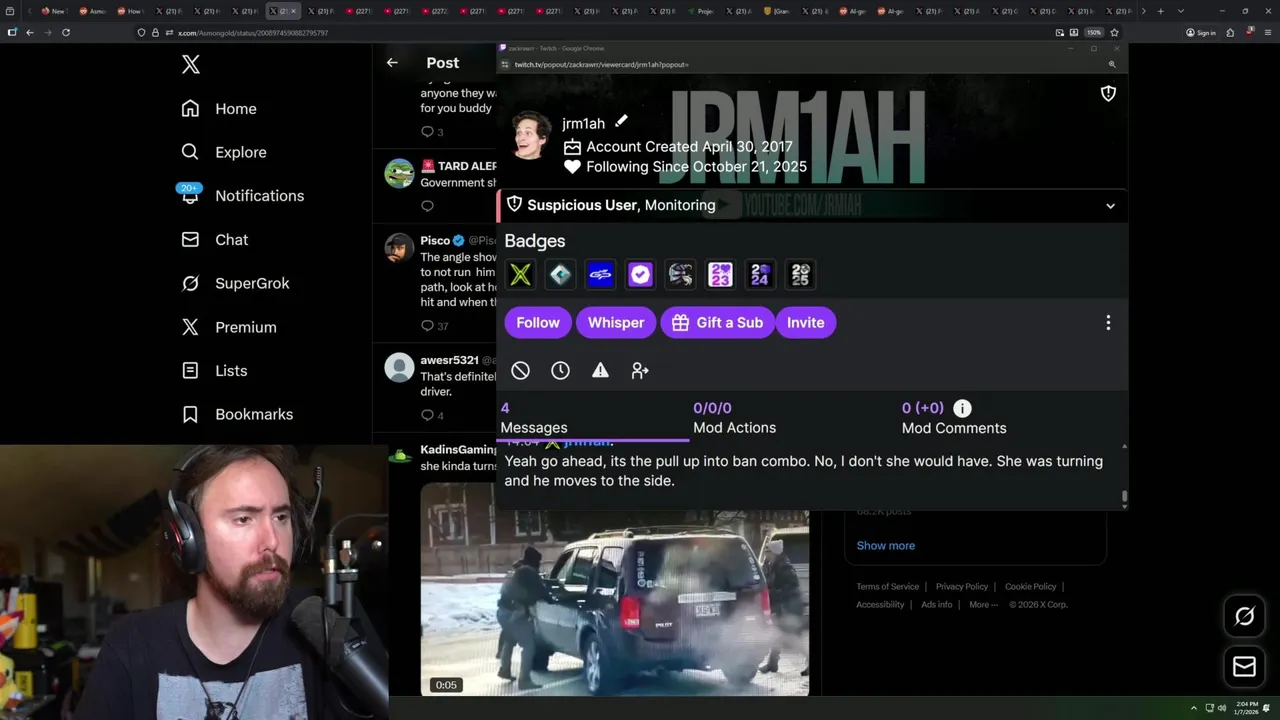The width and height of the screenshot is (1280, 720).
Task: Open Privacy Policy link
Action: [x=962, y=587]
